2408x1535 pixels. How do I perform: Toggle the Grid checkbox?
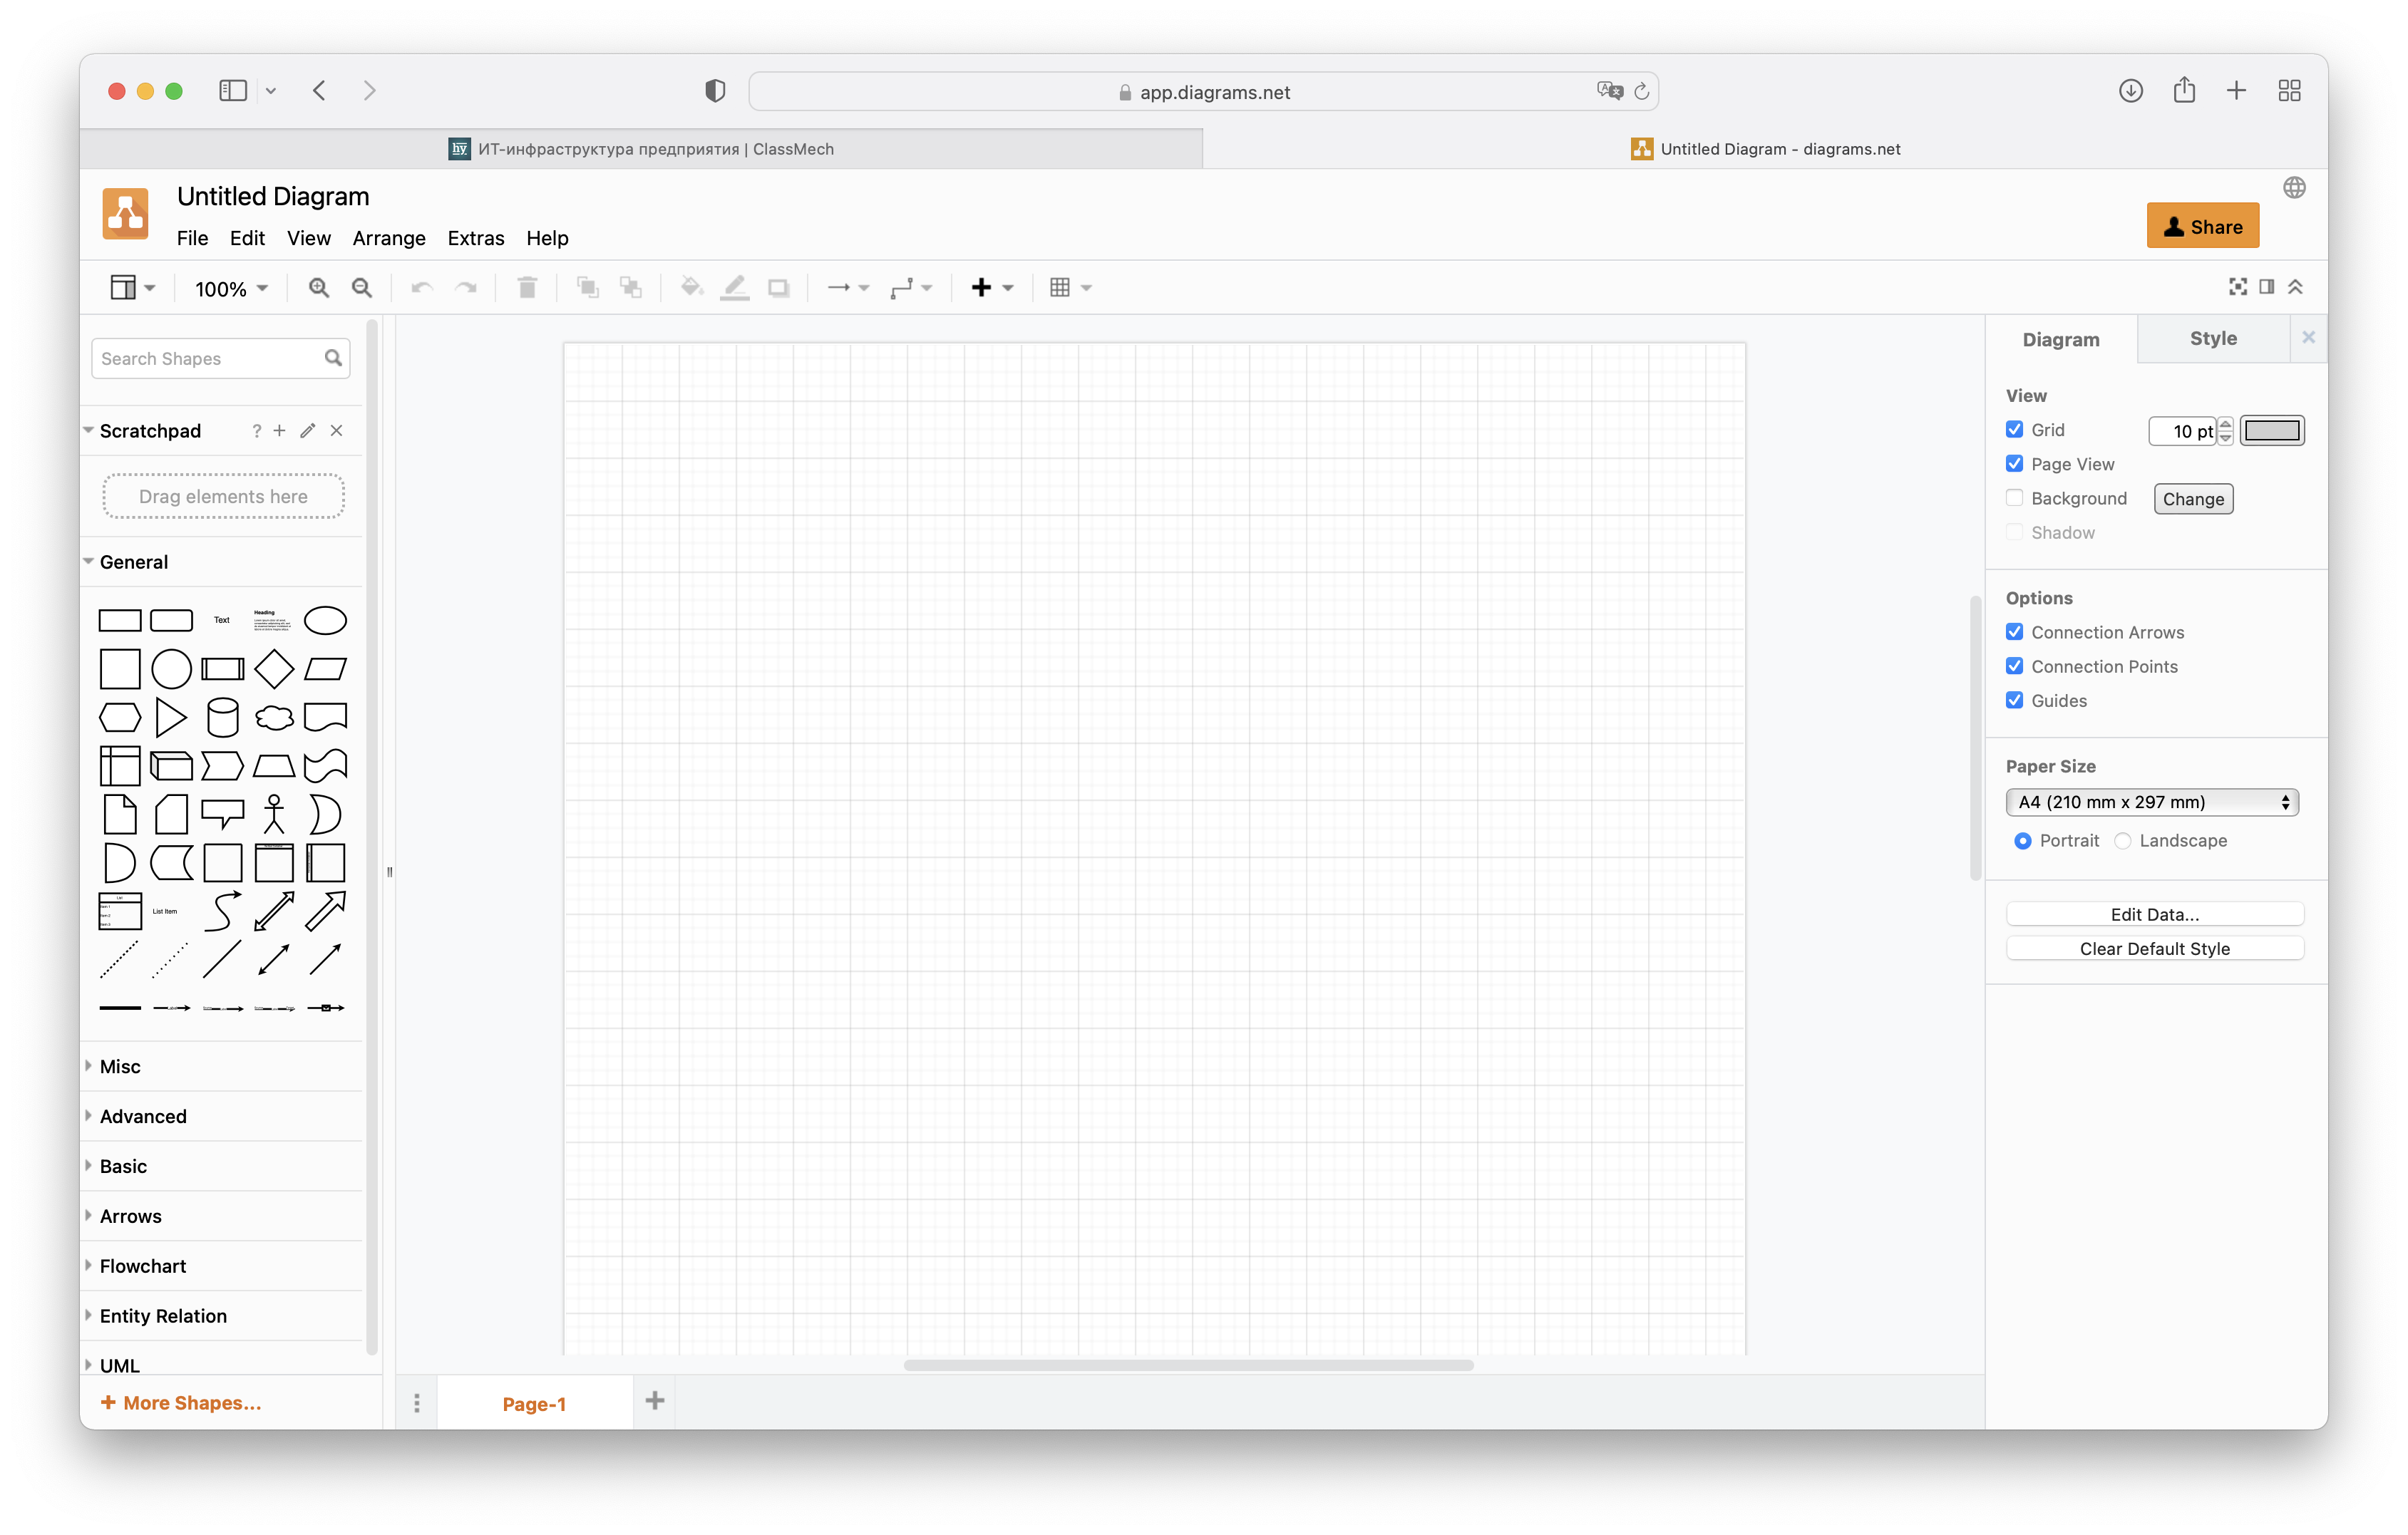point(2014,430)
